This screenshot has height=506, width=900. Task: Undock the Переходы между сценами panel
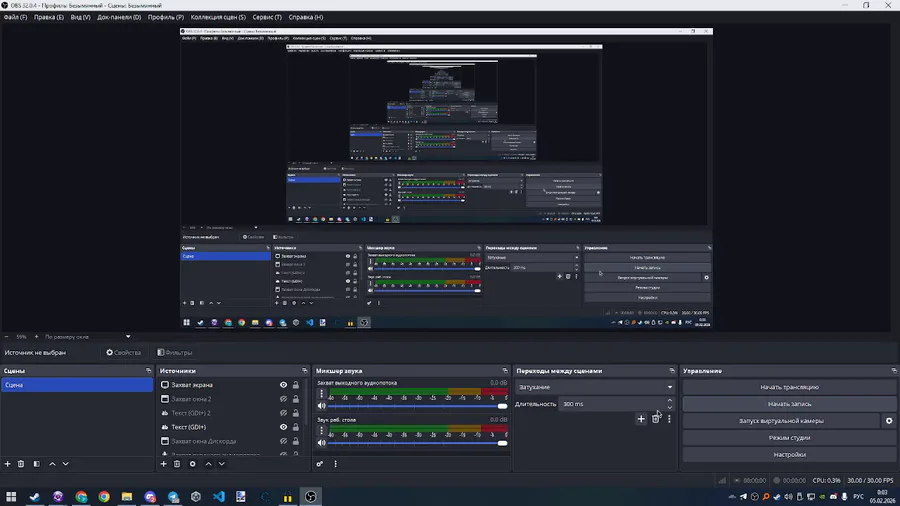tap(672, 371)
